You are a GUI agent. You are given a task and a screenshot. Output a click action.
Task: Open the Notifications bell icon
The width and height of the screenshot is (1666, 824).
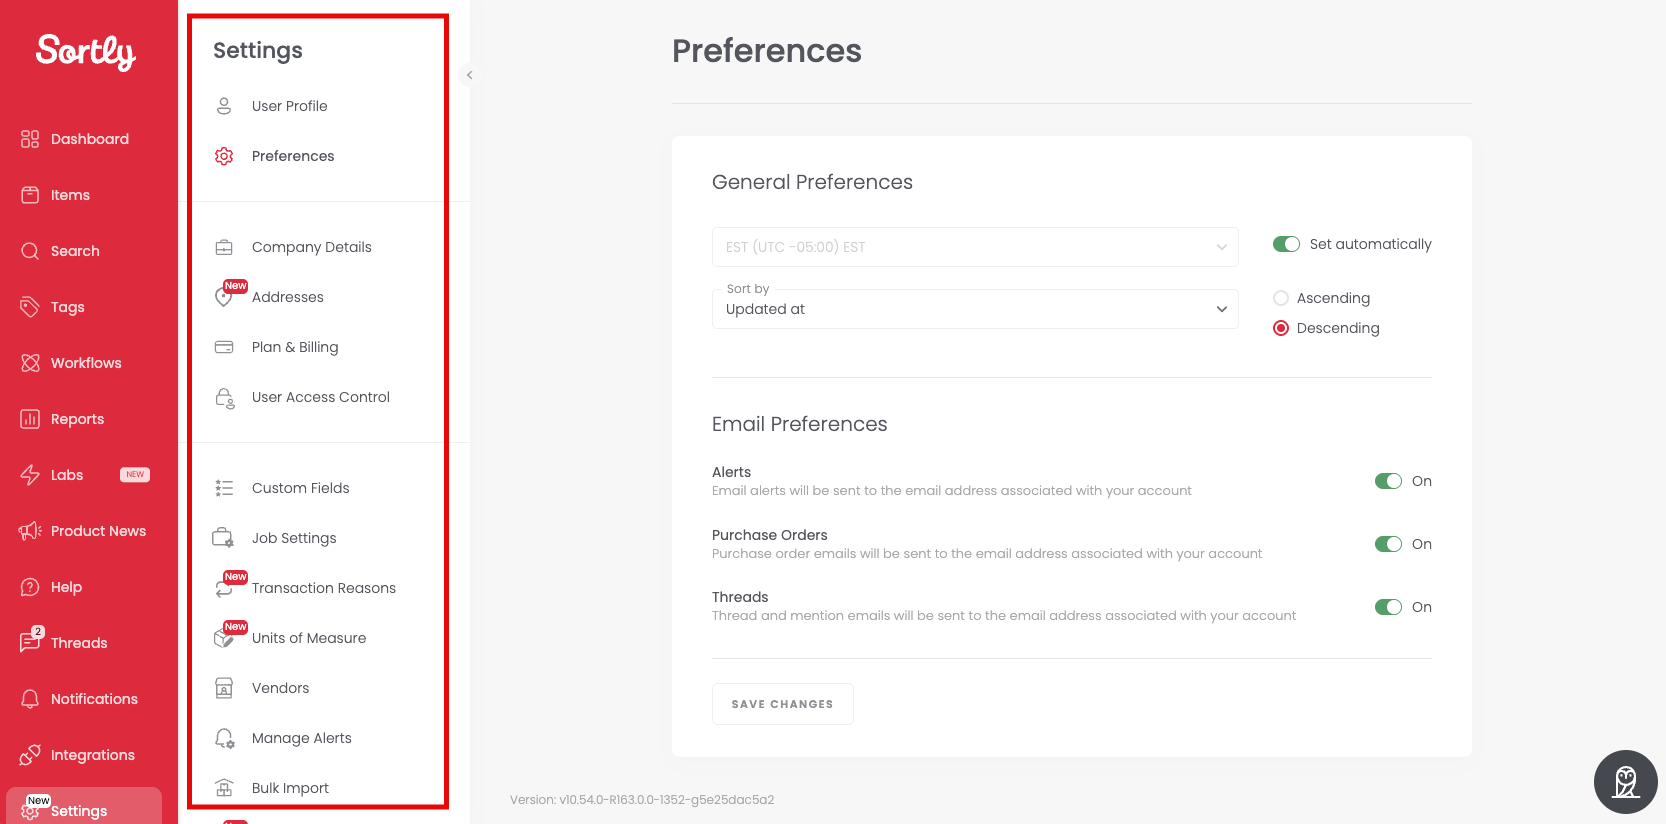click(30, 699)
